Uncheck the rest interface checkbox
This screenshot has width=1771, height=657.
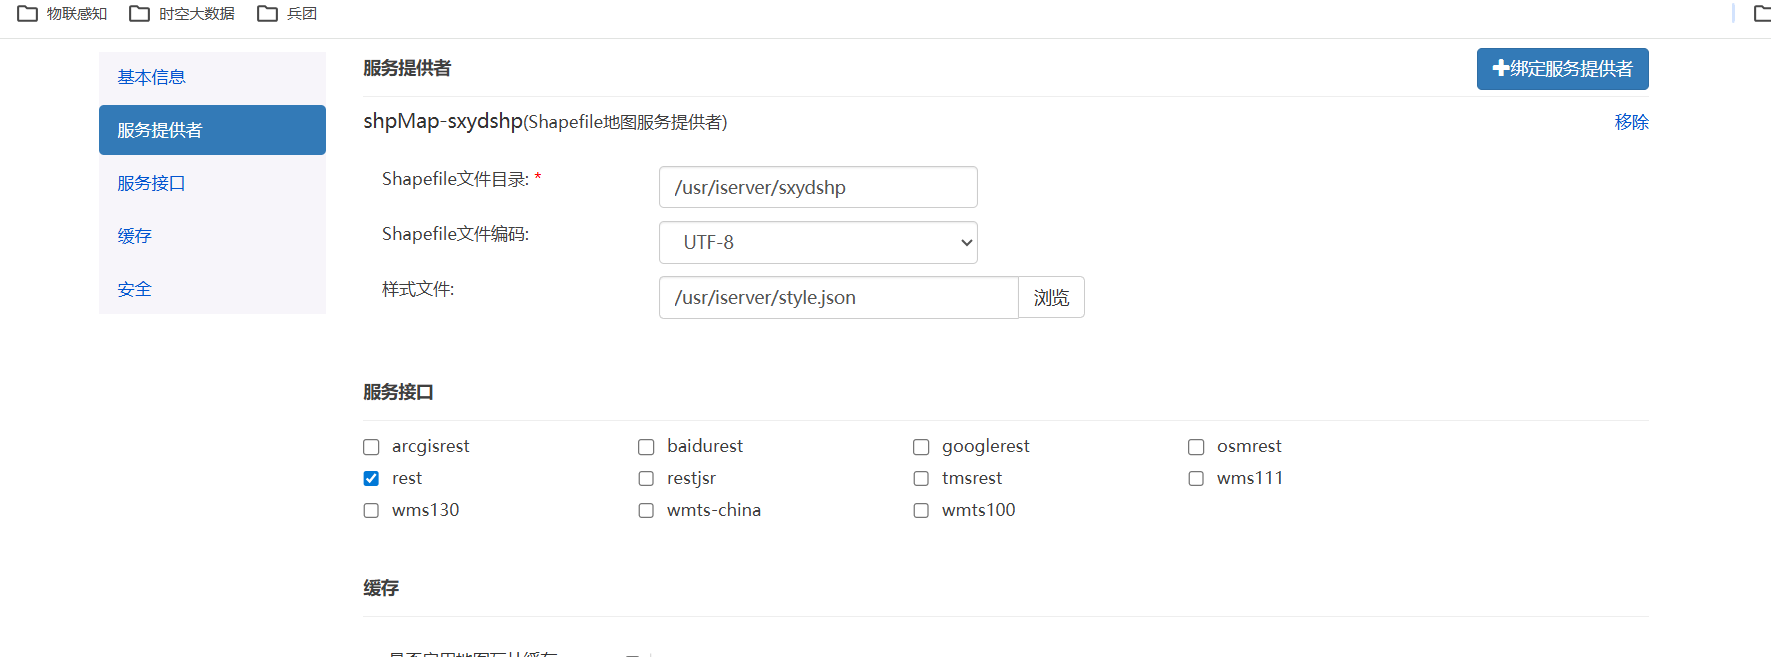tap(371, 479)
